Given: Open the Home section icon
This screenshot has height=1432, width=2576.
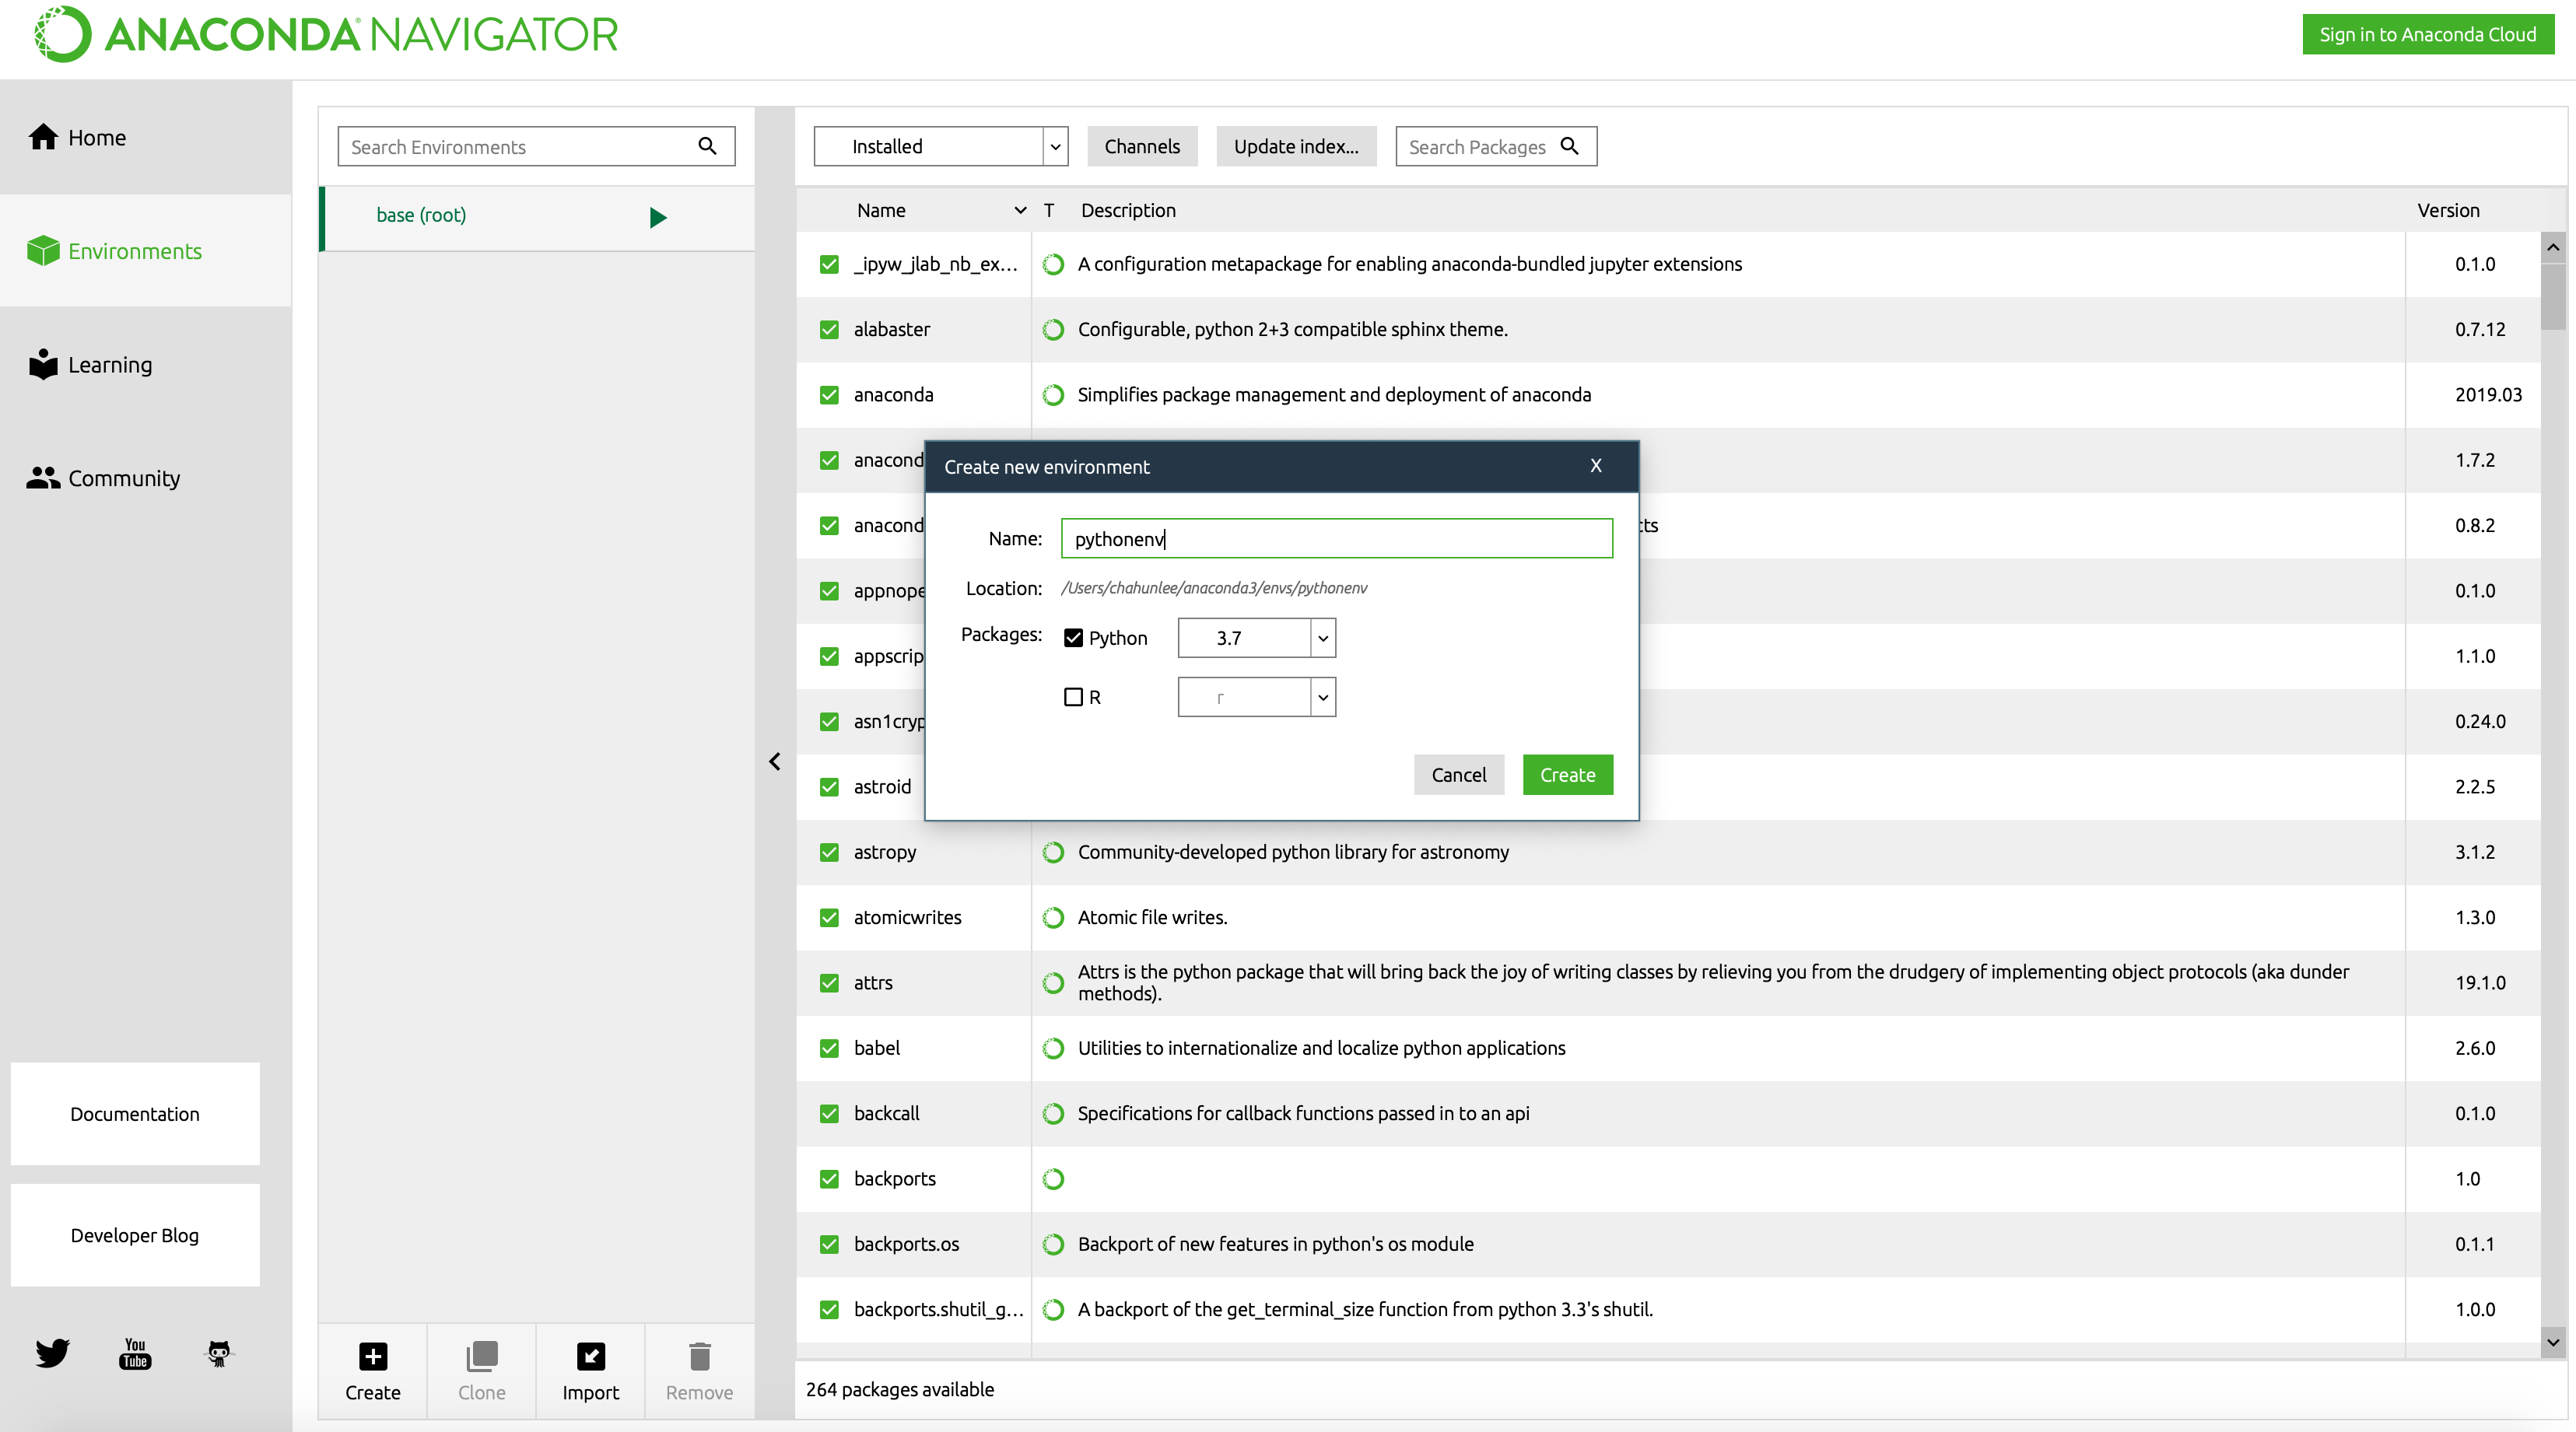Looking at the screenshot, I should [43, 137].
